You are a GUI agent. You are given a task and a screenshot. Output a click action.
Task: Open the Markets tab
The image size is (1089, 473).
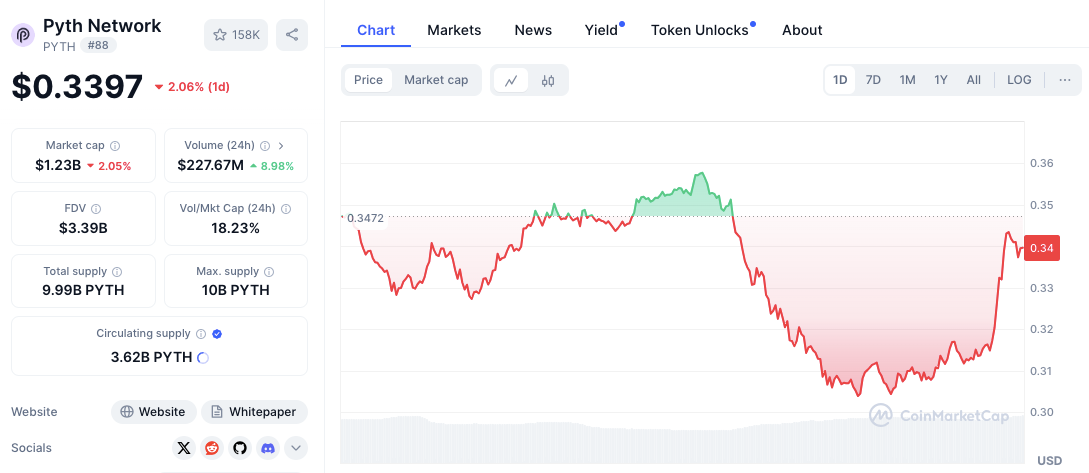pyautogui.click(x=454, y=30)
